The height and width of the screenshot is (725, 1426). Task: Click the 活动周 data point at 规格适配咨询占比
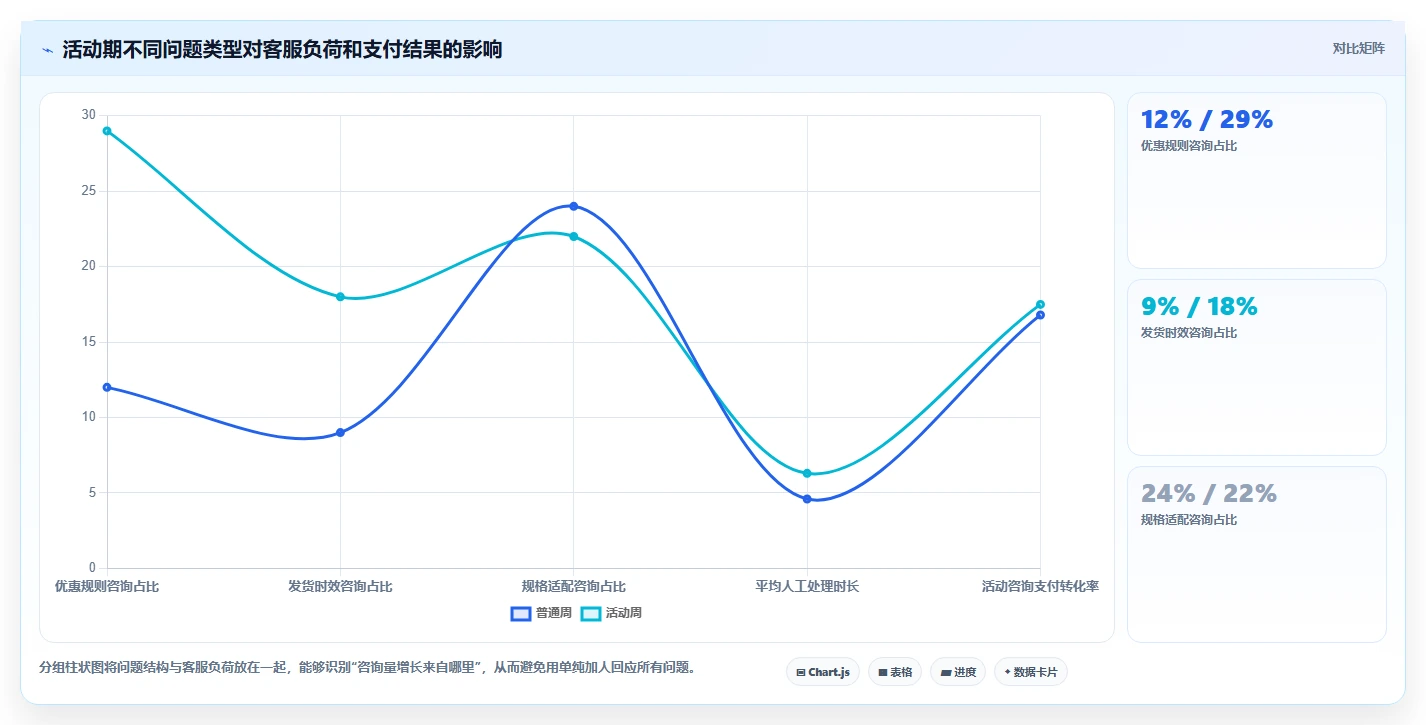pyautogui.click(x=573, y=236)
